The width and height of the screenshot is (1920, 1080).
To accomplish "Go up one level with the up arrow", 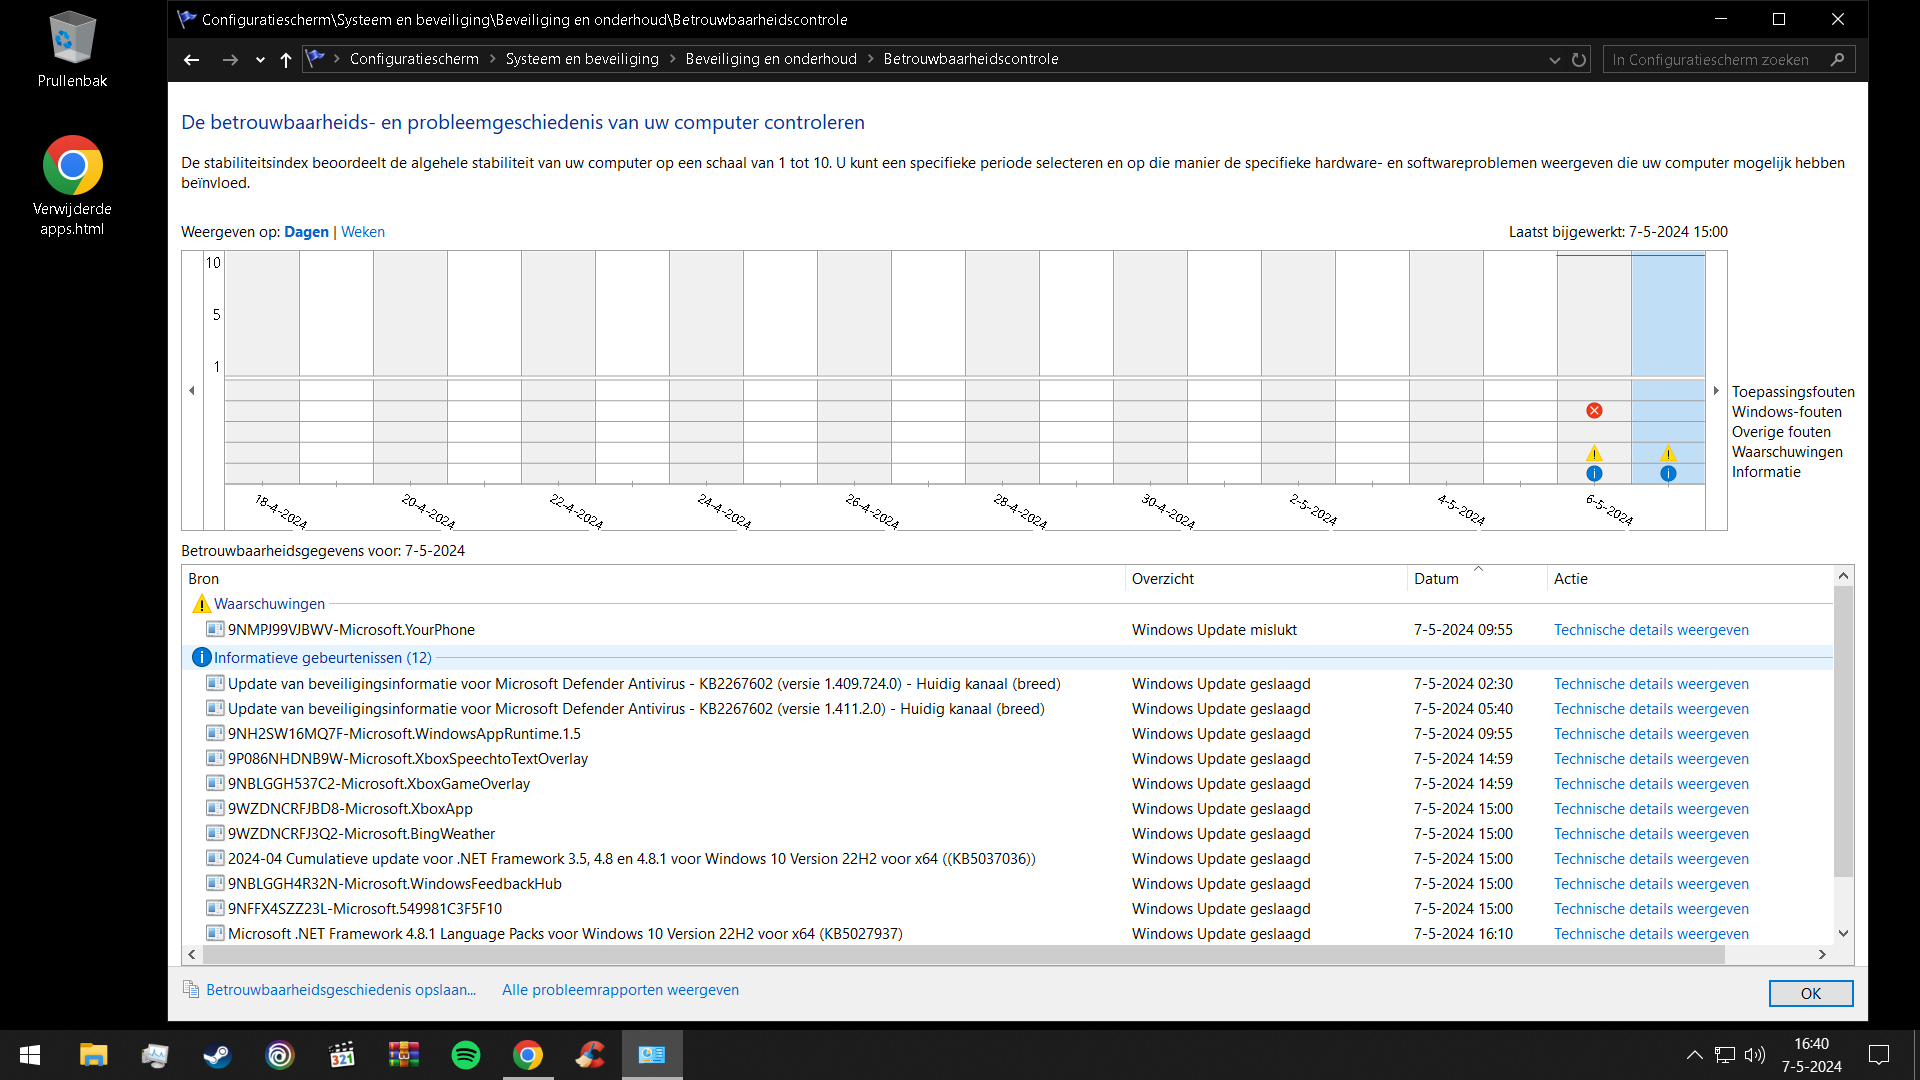I will (x=286, y=60).
